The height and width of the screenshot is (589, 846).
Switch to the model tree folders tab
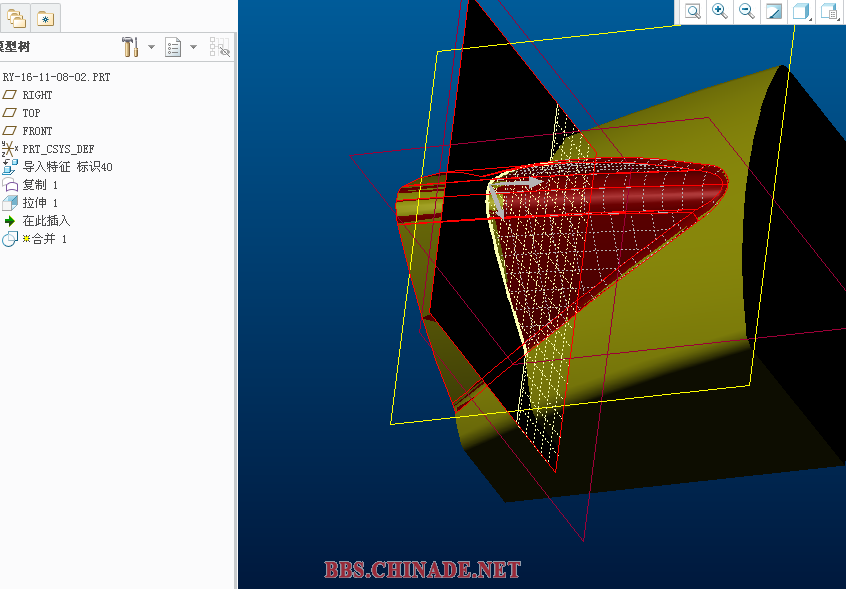click(16, 18)
